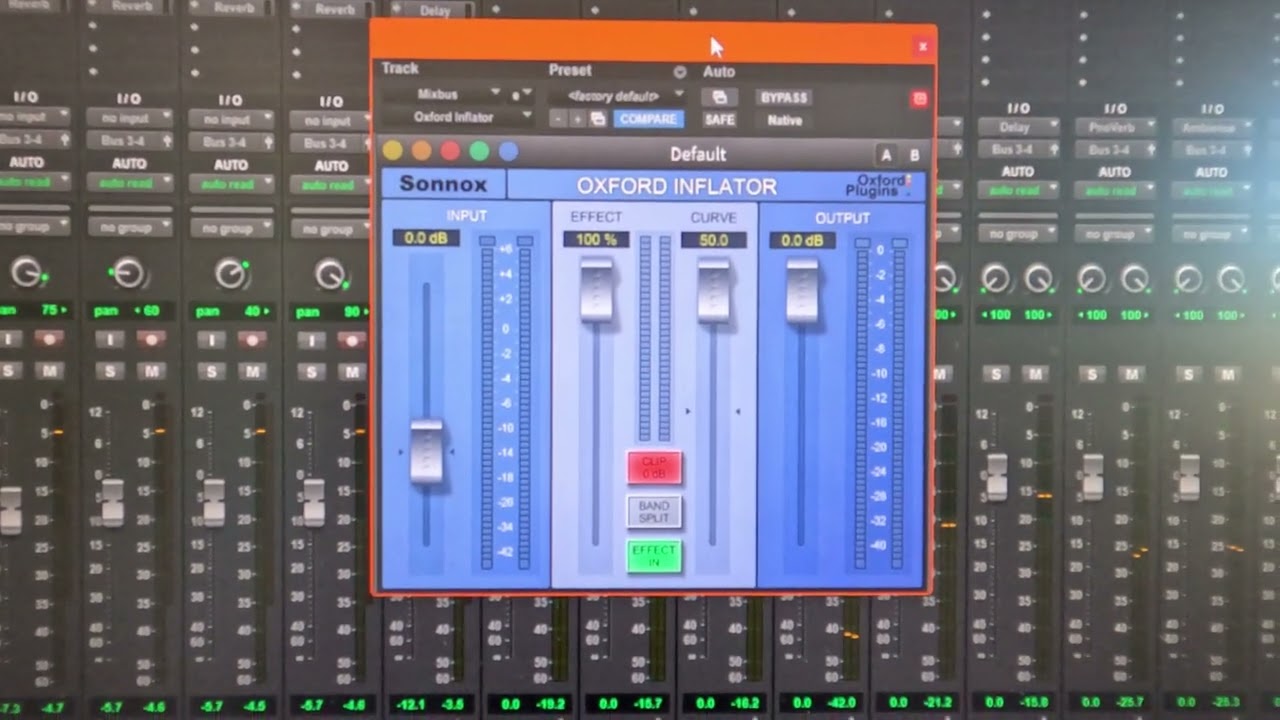Solo the track with pan 60

pos(111,371)
